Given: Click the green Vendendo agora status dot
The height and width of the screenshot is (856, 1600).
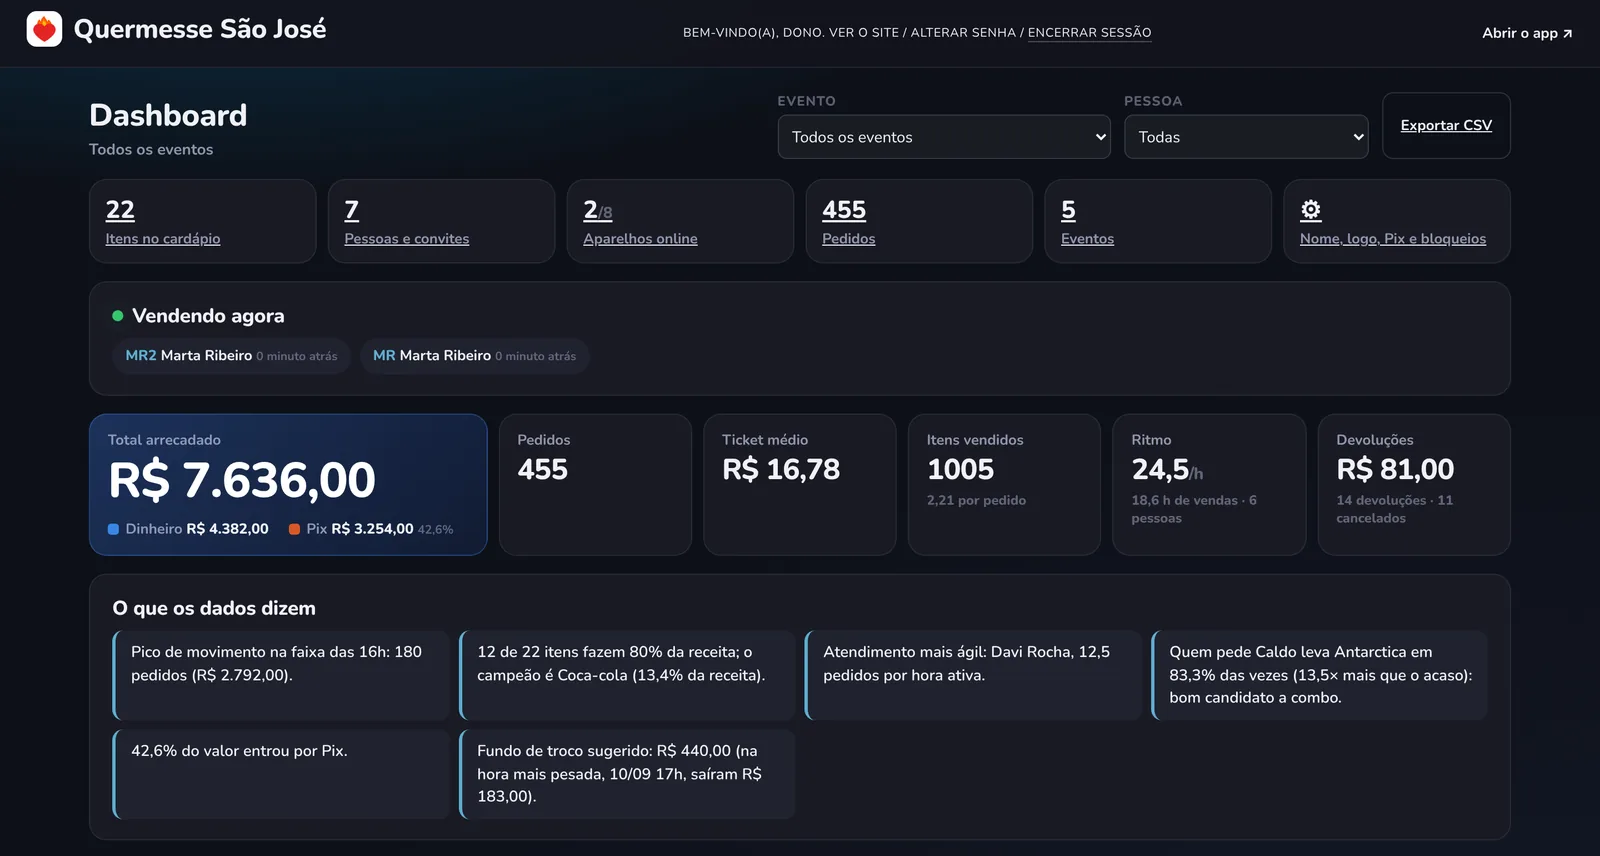Looking at the screenshot, I should click(118, 316).
